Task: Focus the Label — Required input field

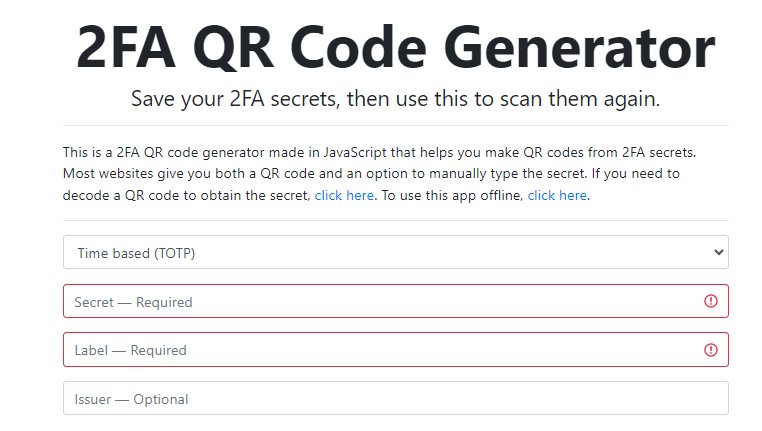Action: 380,350
